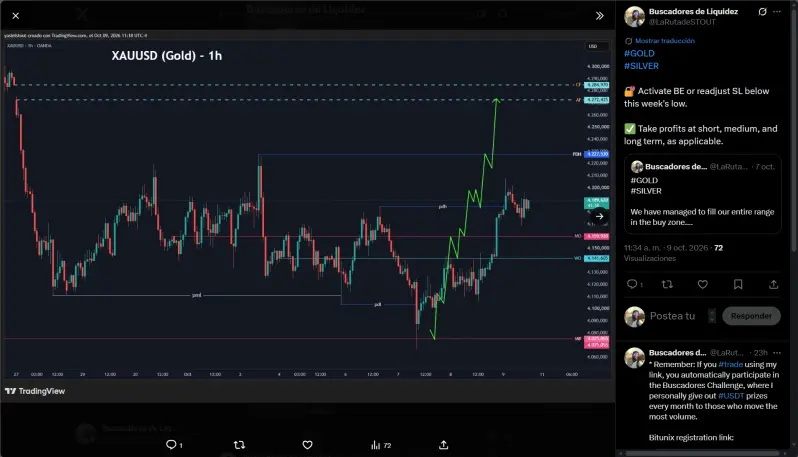The image size is (798, 457).
Task: Open the #USDT hashtag in reply
Action: tap(731, 395)
